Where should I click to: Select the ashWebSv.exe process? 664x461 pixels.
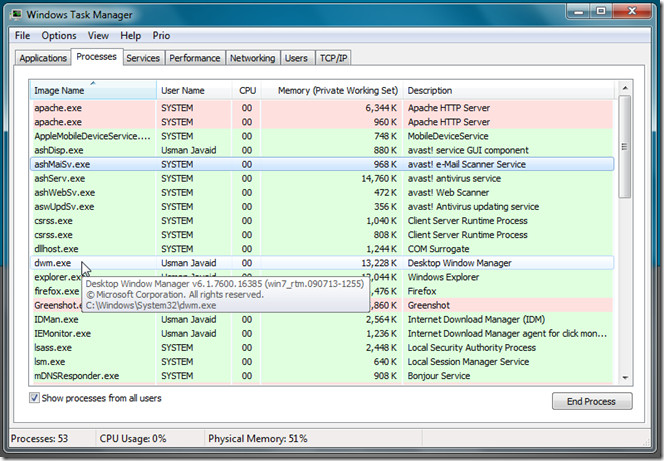322,193
